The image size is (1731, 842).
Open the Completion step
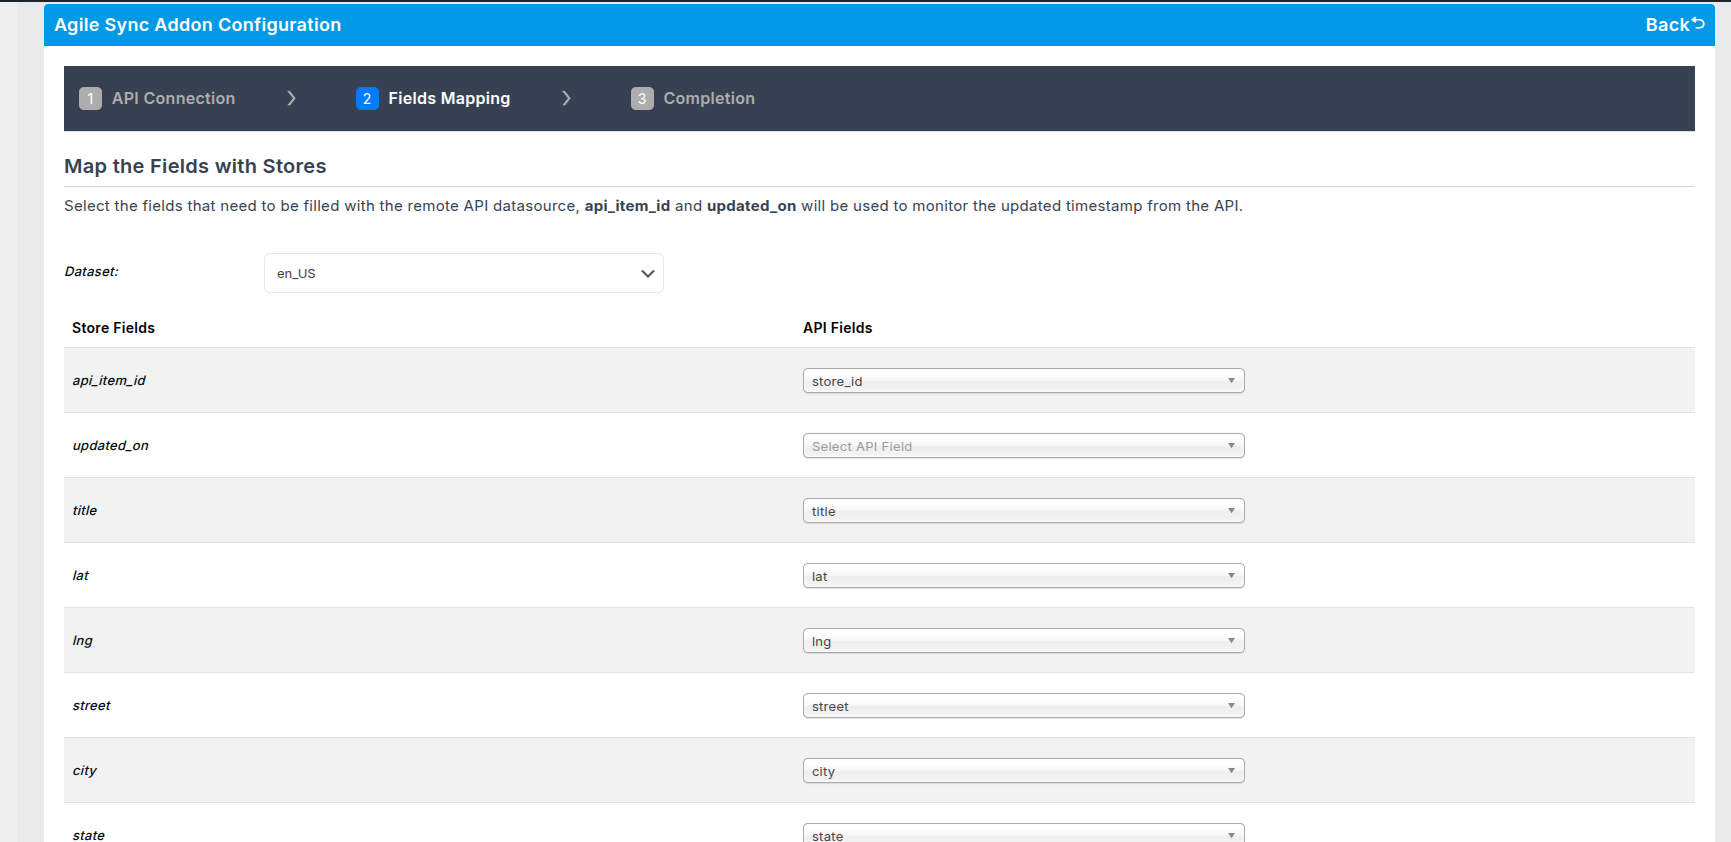(709, 98)
